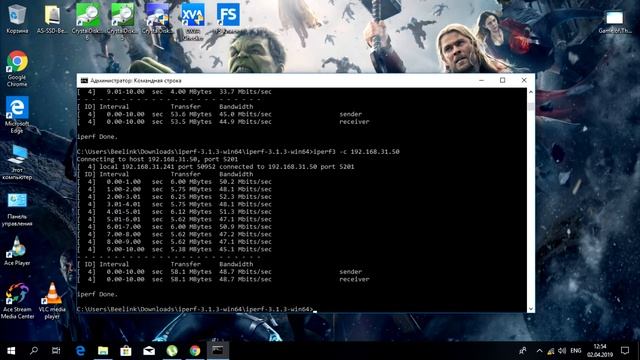640x360 pixels.
Task: Open the AS-SSD-Be... folder on desktop
Action: 52,18
